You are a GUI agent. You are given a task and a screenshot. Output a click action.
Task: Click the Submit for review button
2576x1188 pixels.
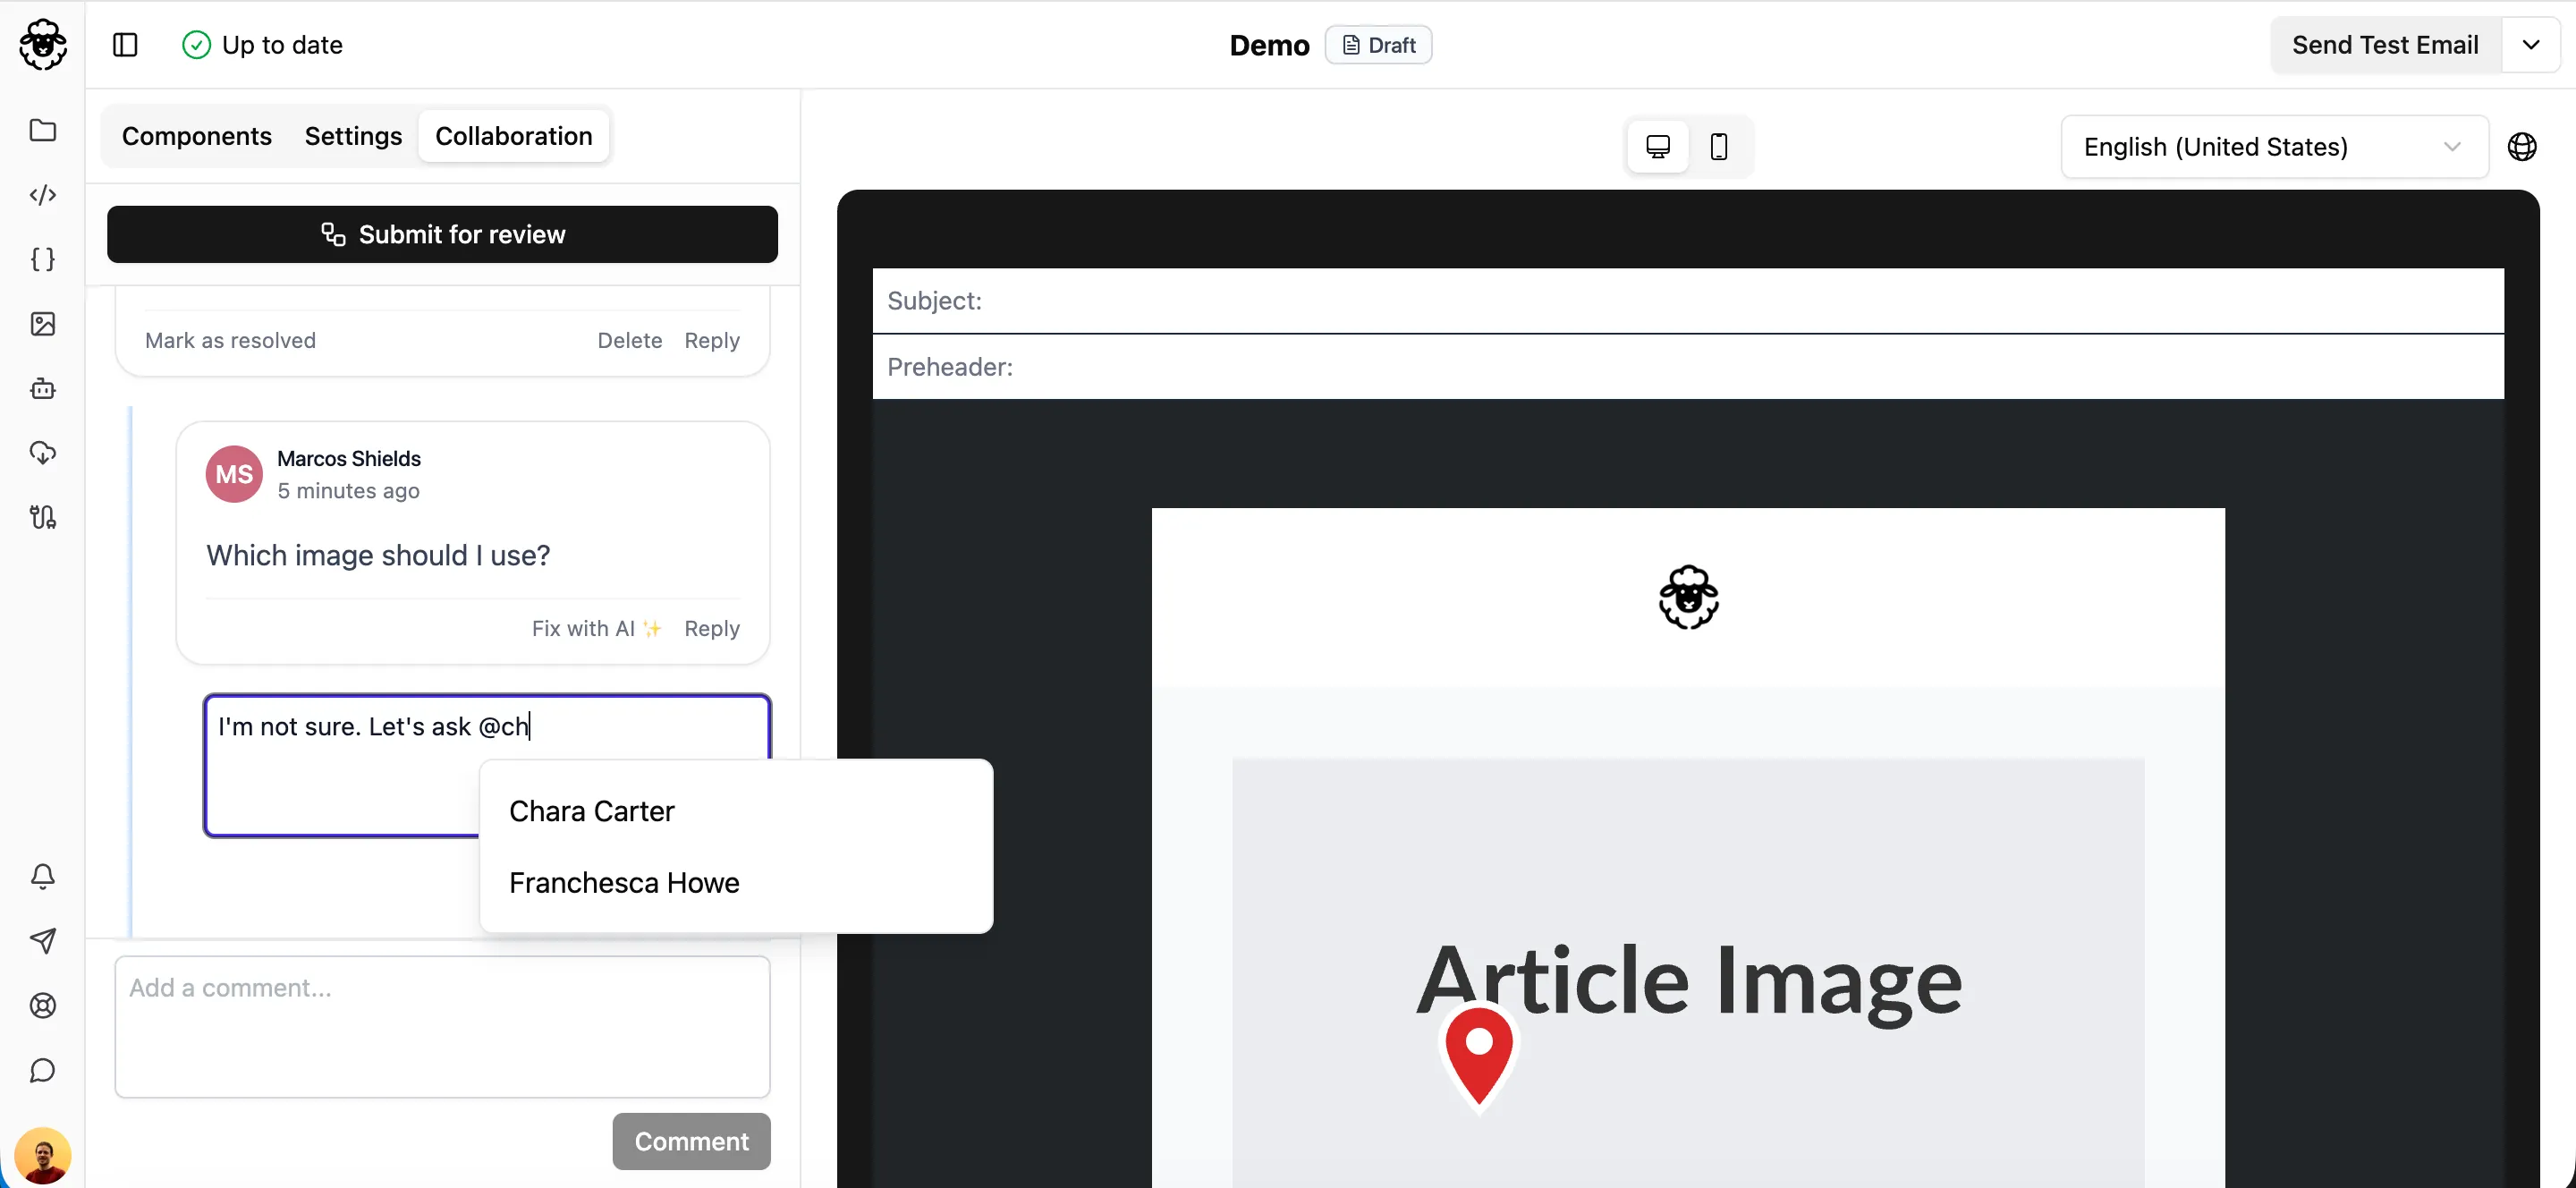click(442, 234)
